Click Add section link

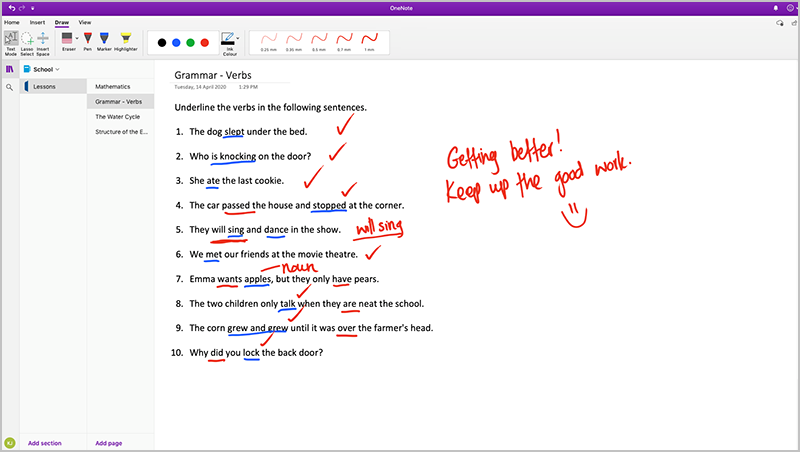coord(46,442)
